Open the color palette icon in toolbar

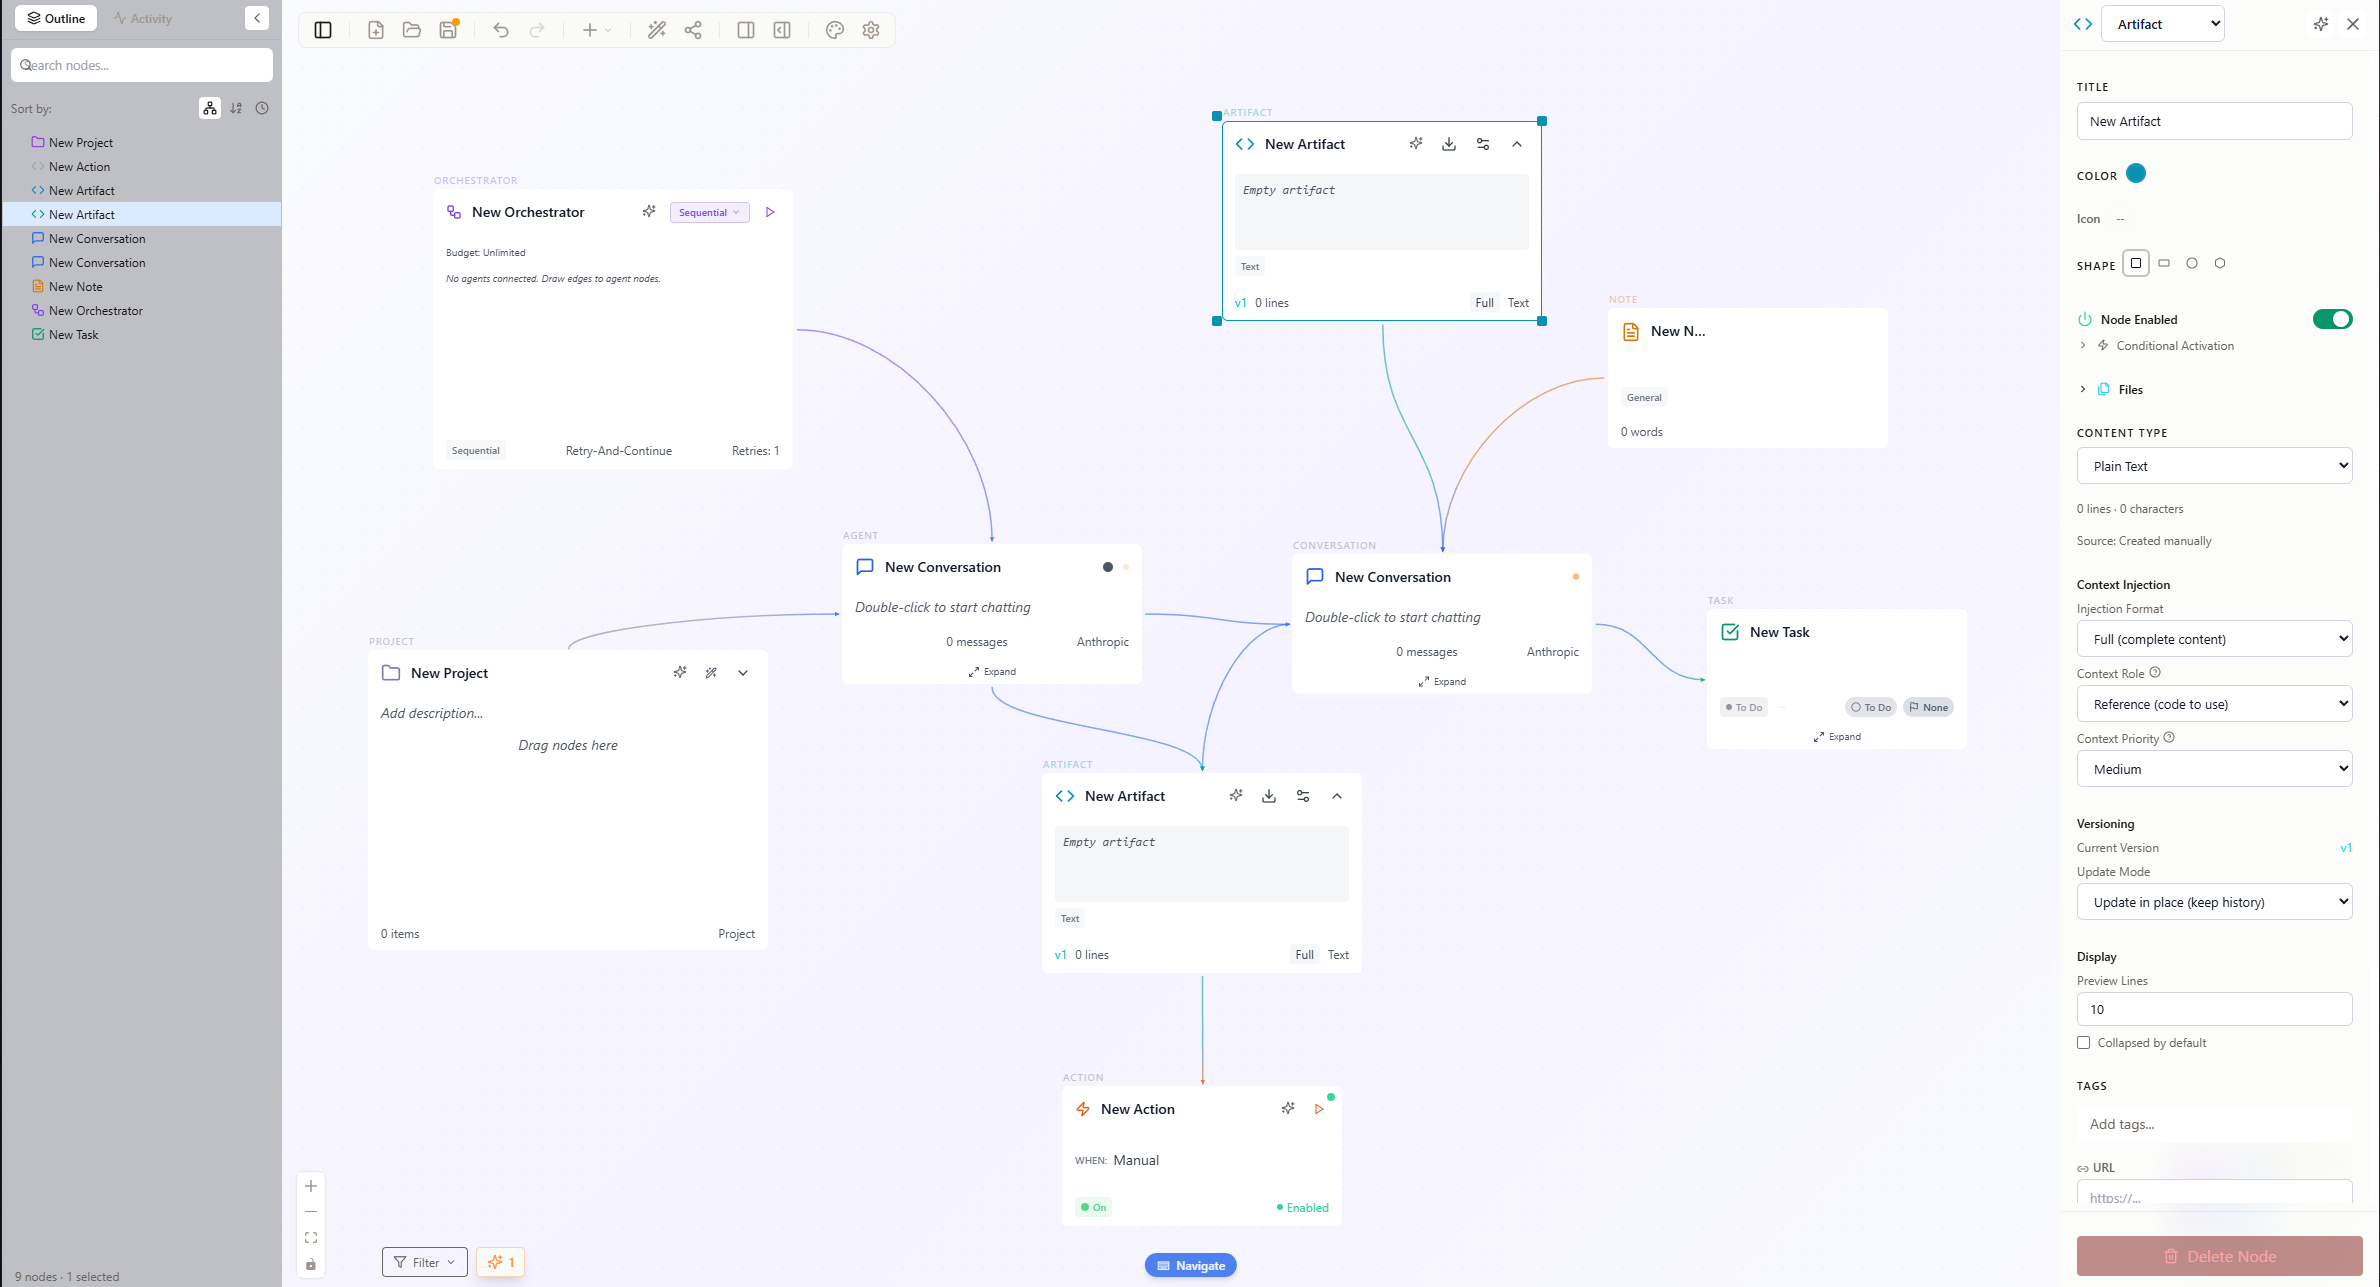tap(834, 30)
